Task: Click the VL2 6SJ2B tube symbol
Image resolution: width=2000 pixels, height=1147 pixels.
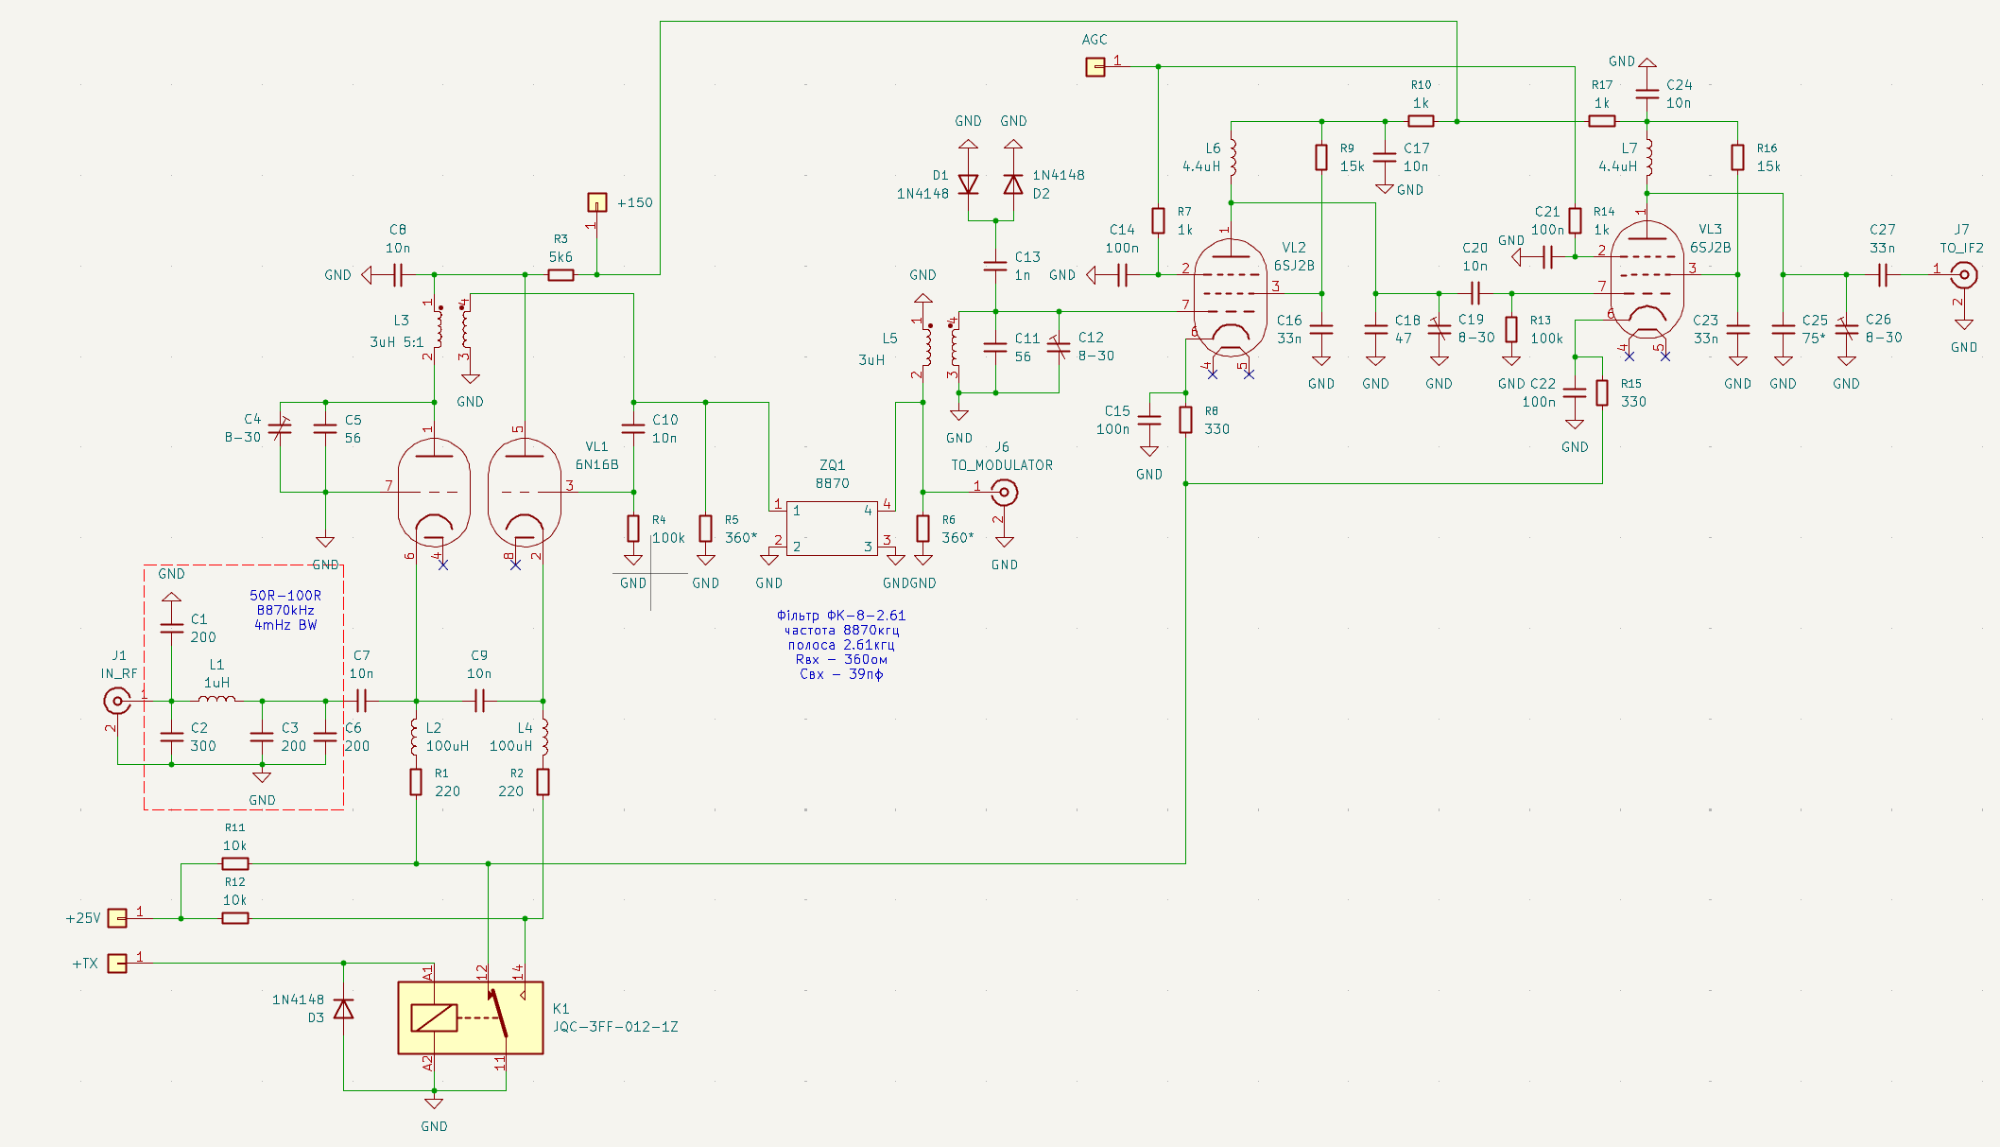Action: coord(1230,296)
